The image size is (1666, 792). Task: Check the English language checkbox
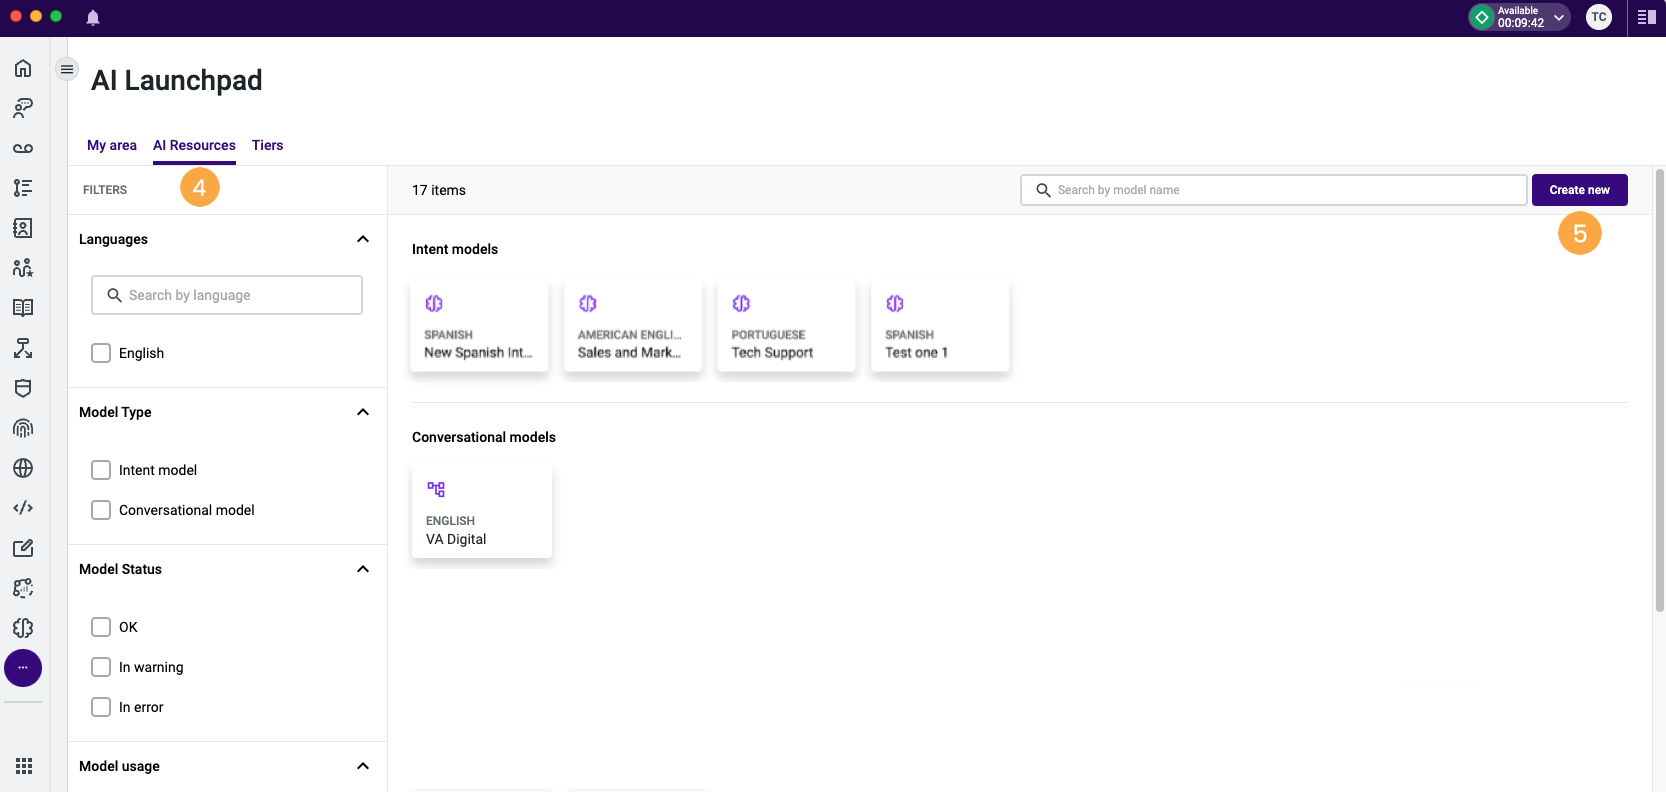(101, 353)
